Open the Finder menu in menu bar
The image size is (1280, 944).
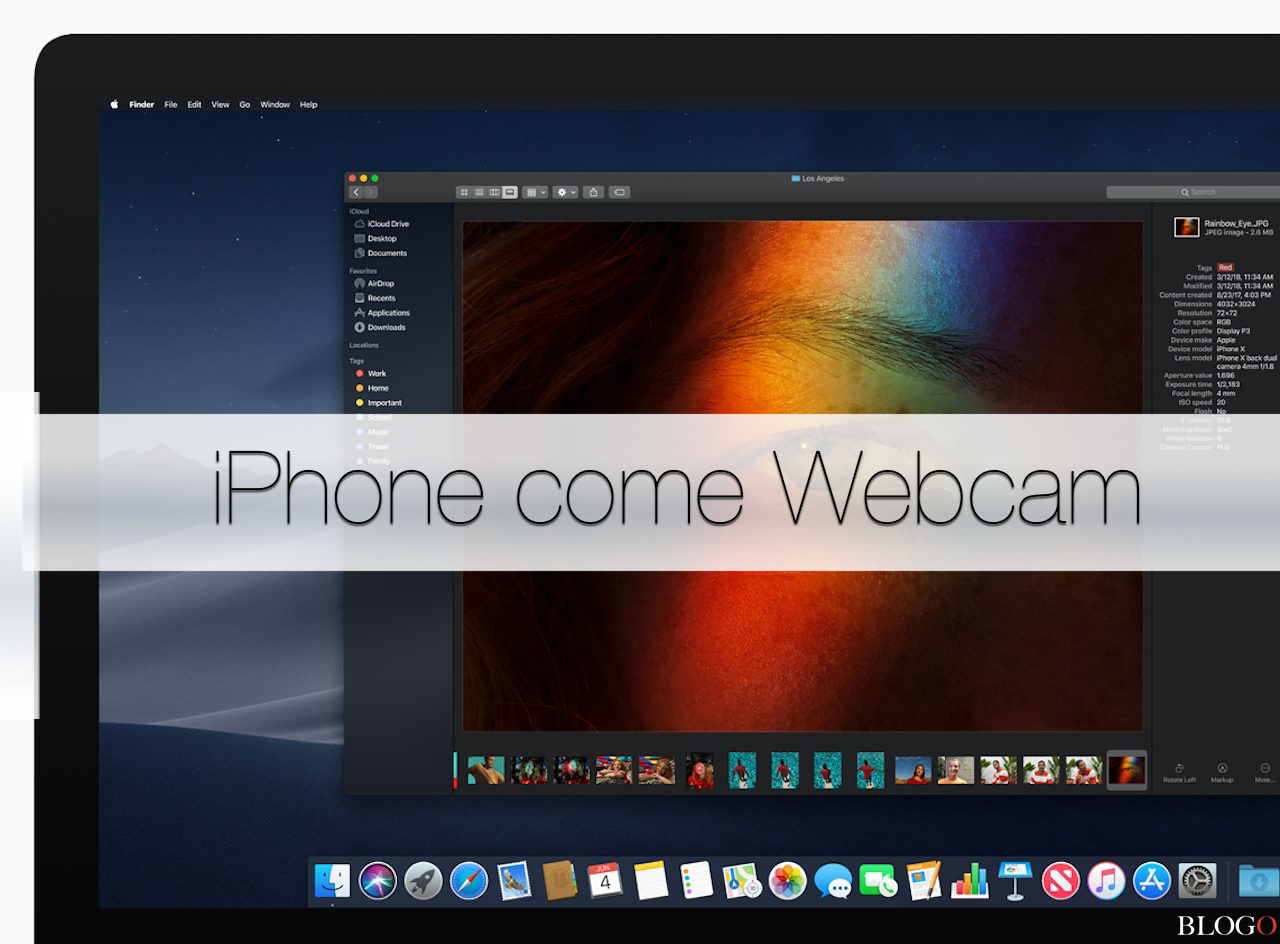(x=142, y=104)
